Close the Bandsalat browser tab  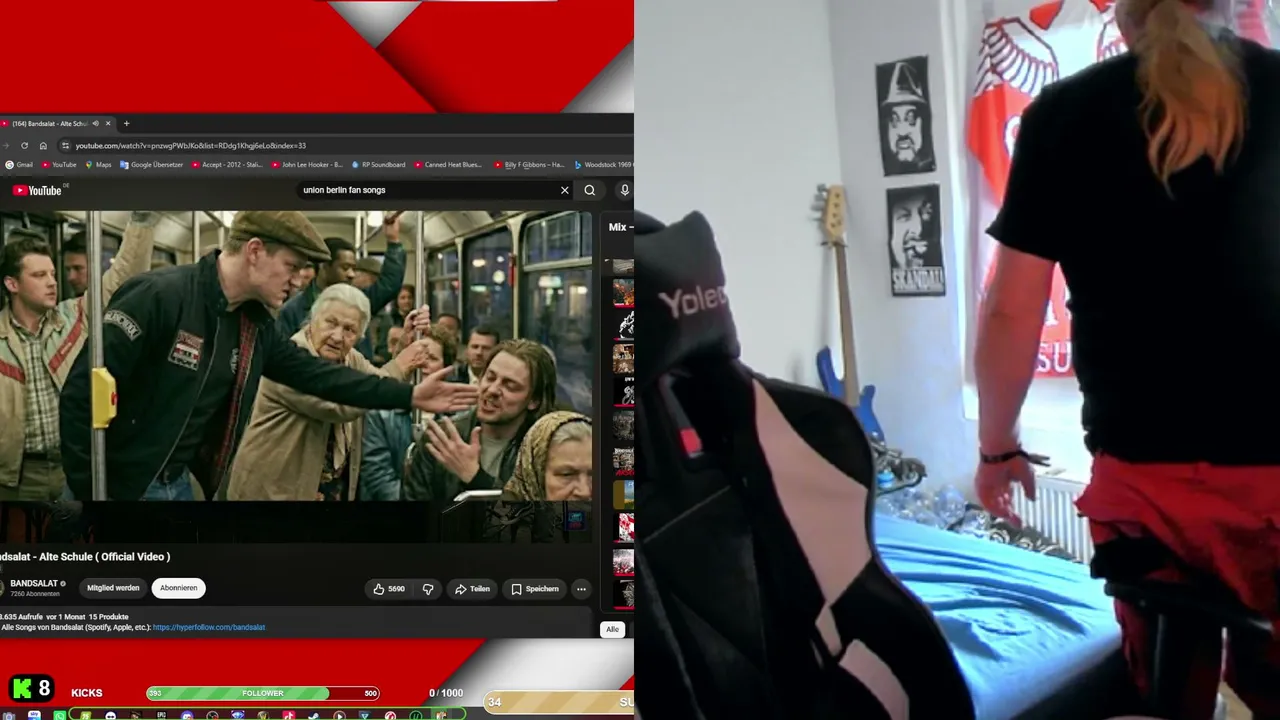pyautogui.click(x=108, y=124)
